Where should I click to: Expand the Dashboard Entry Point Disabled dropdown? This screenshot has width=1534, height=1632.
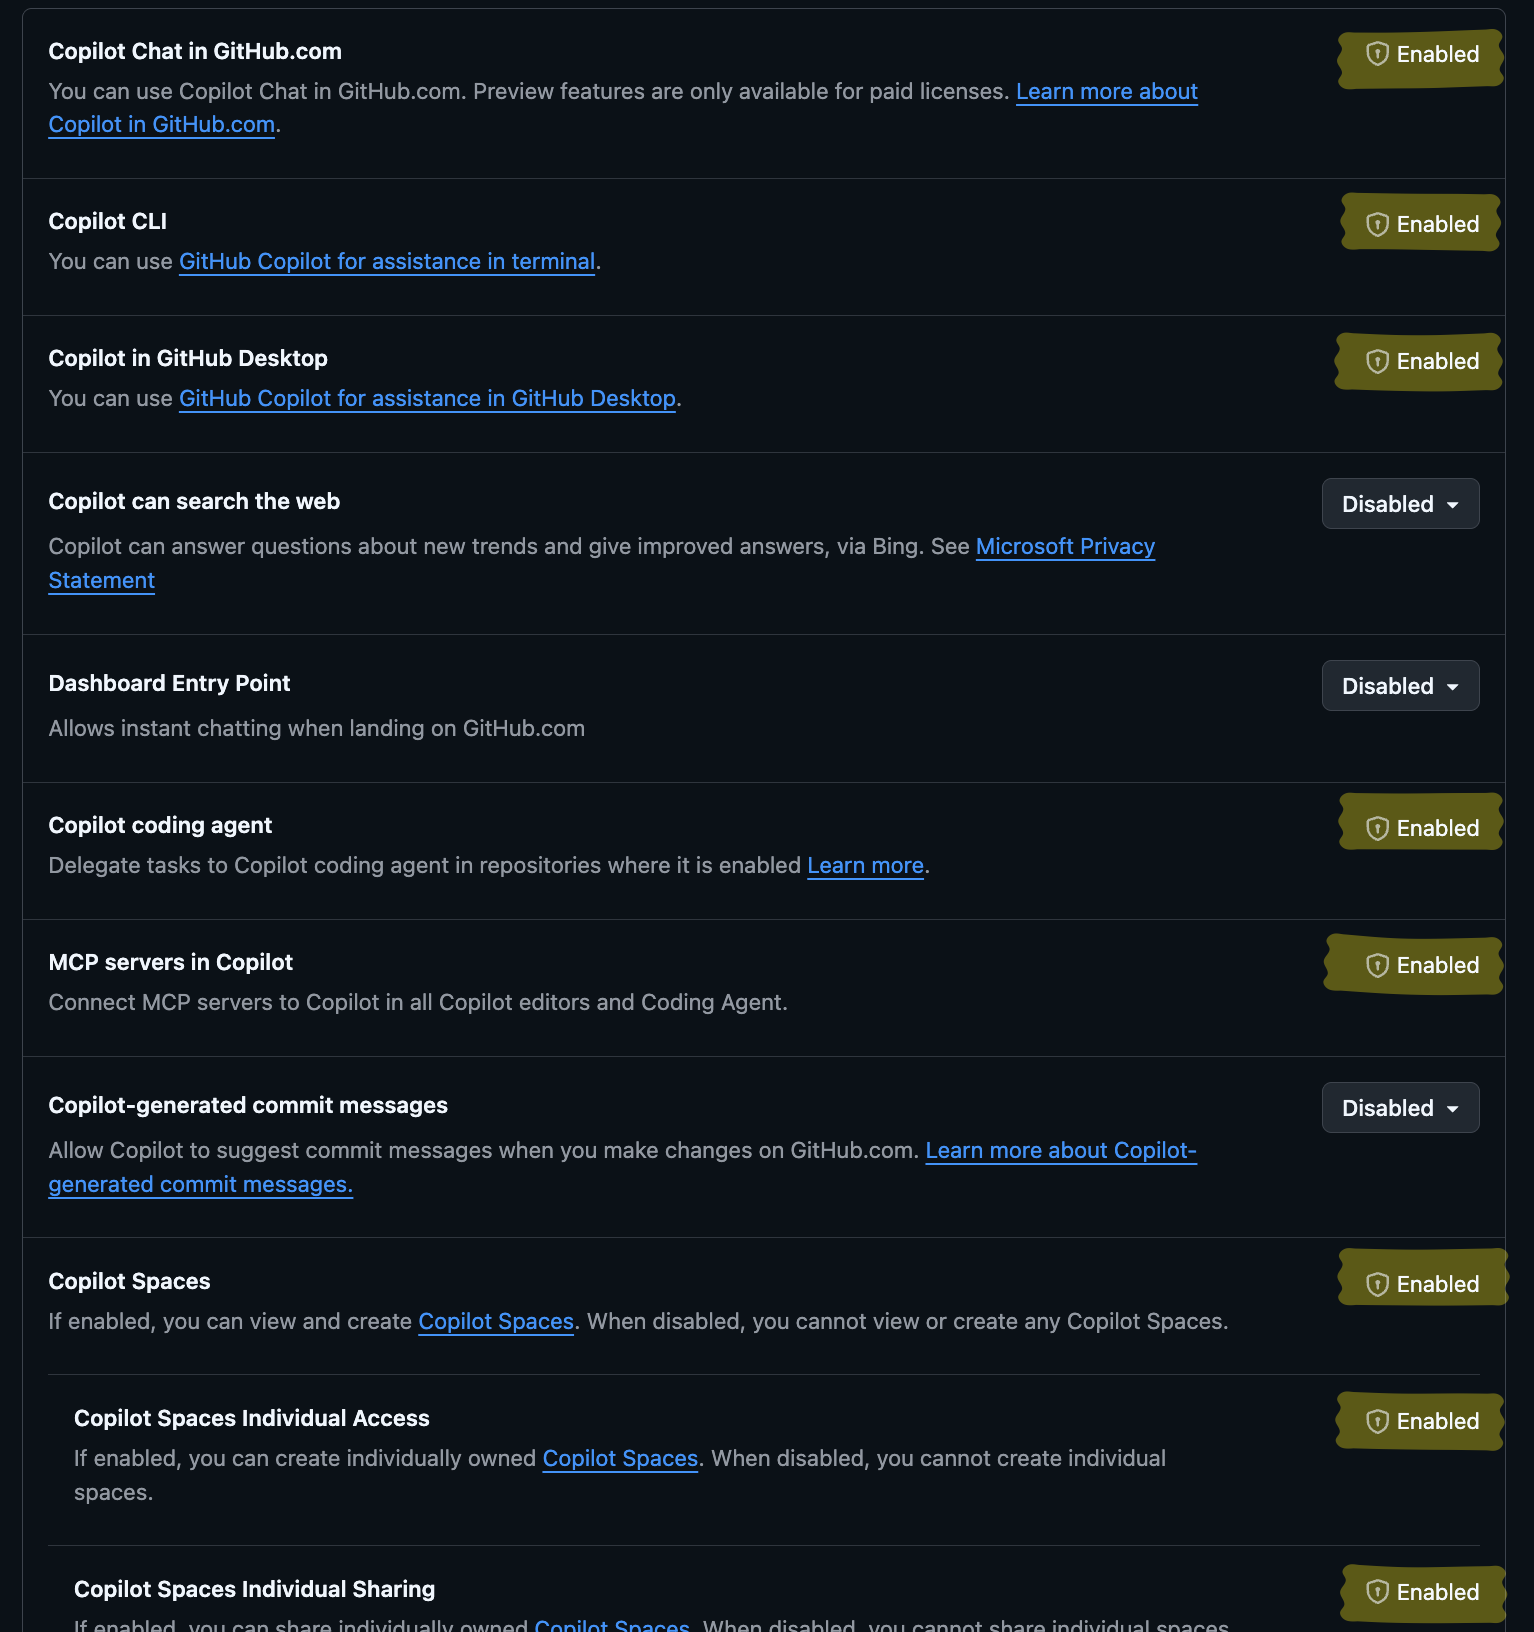point(1400,686)
